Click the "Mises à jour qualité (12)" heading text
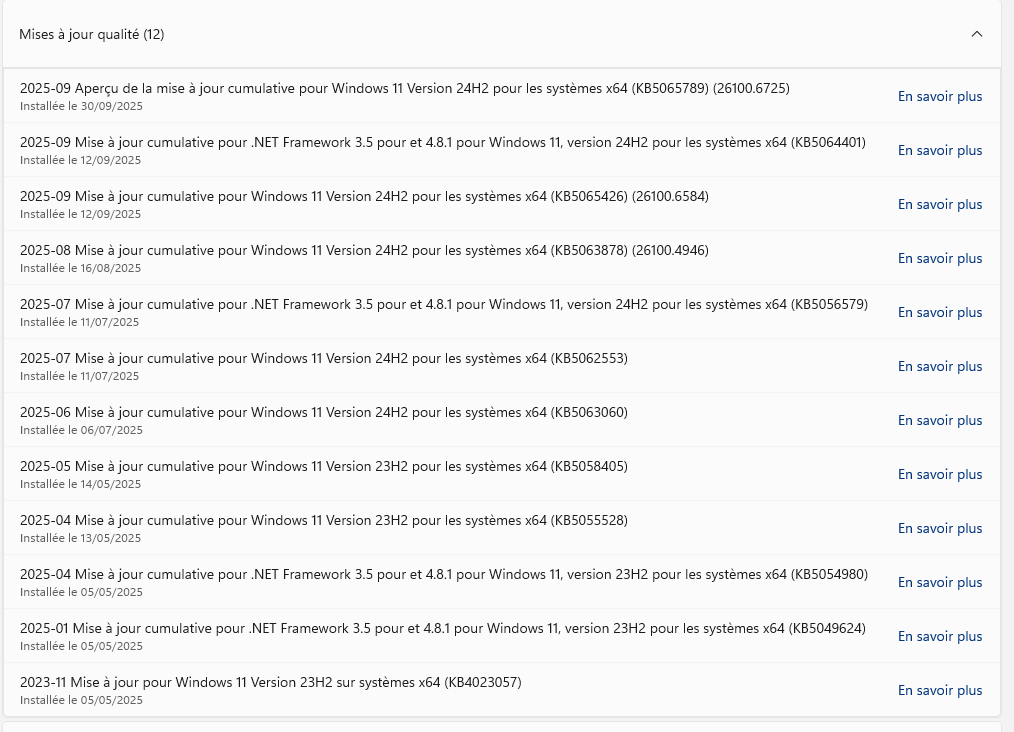Screen dimensions: 1014x732 (x=92, y=34)
